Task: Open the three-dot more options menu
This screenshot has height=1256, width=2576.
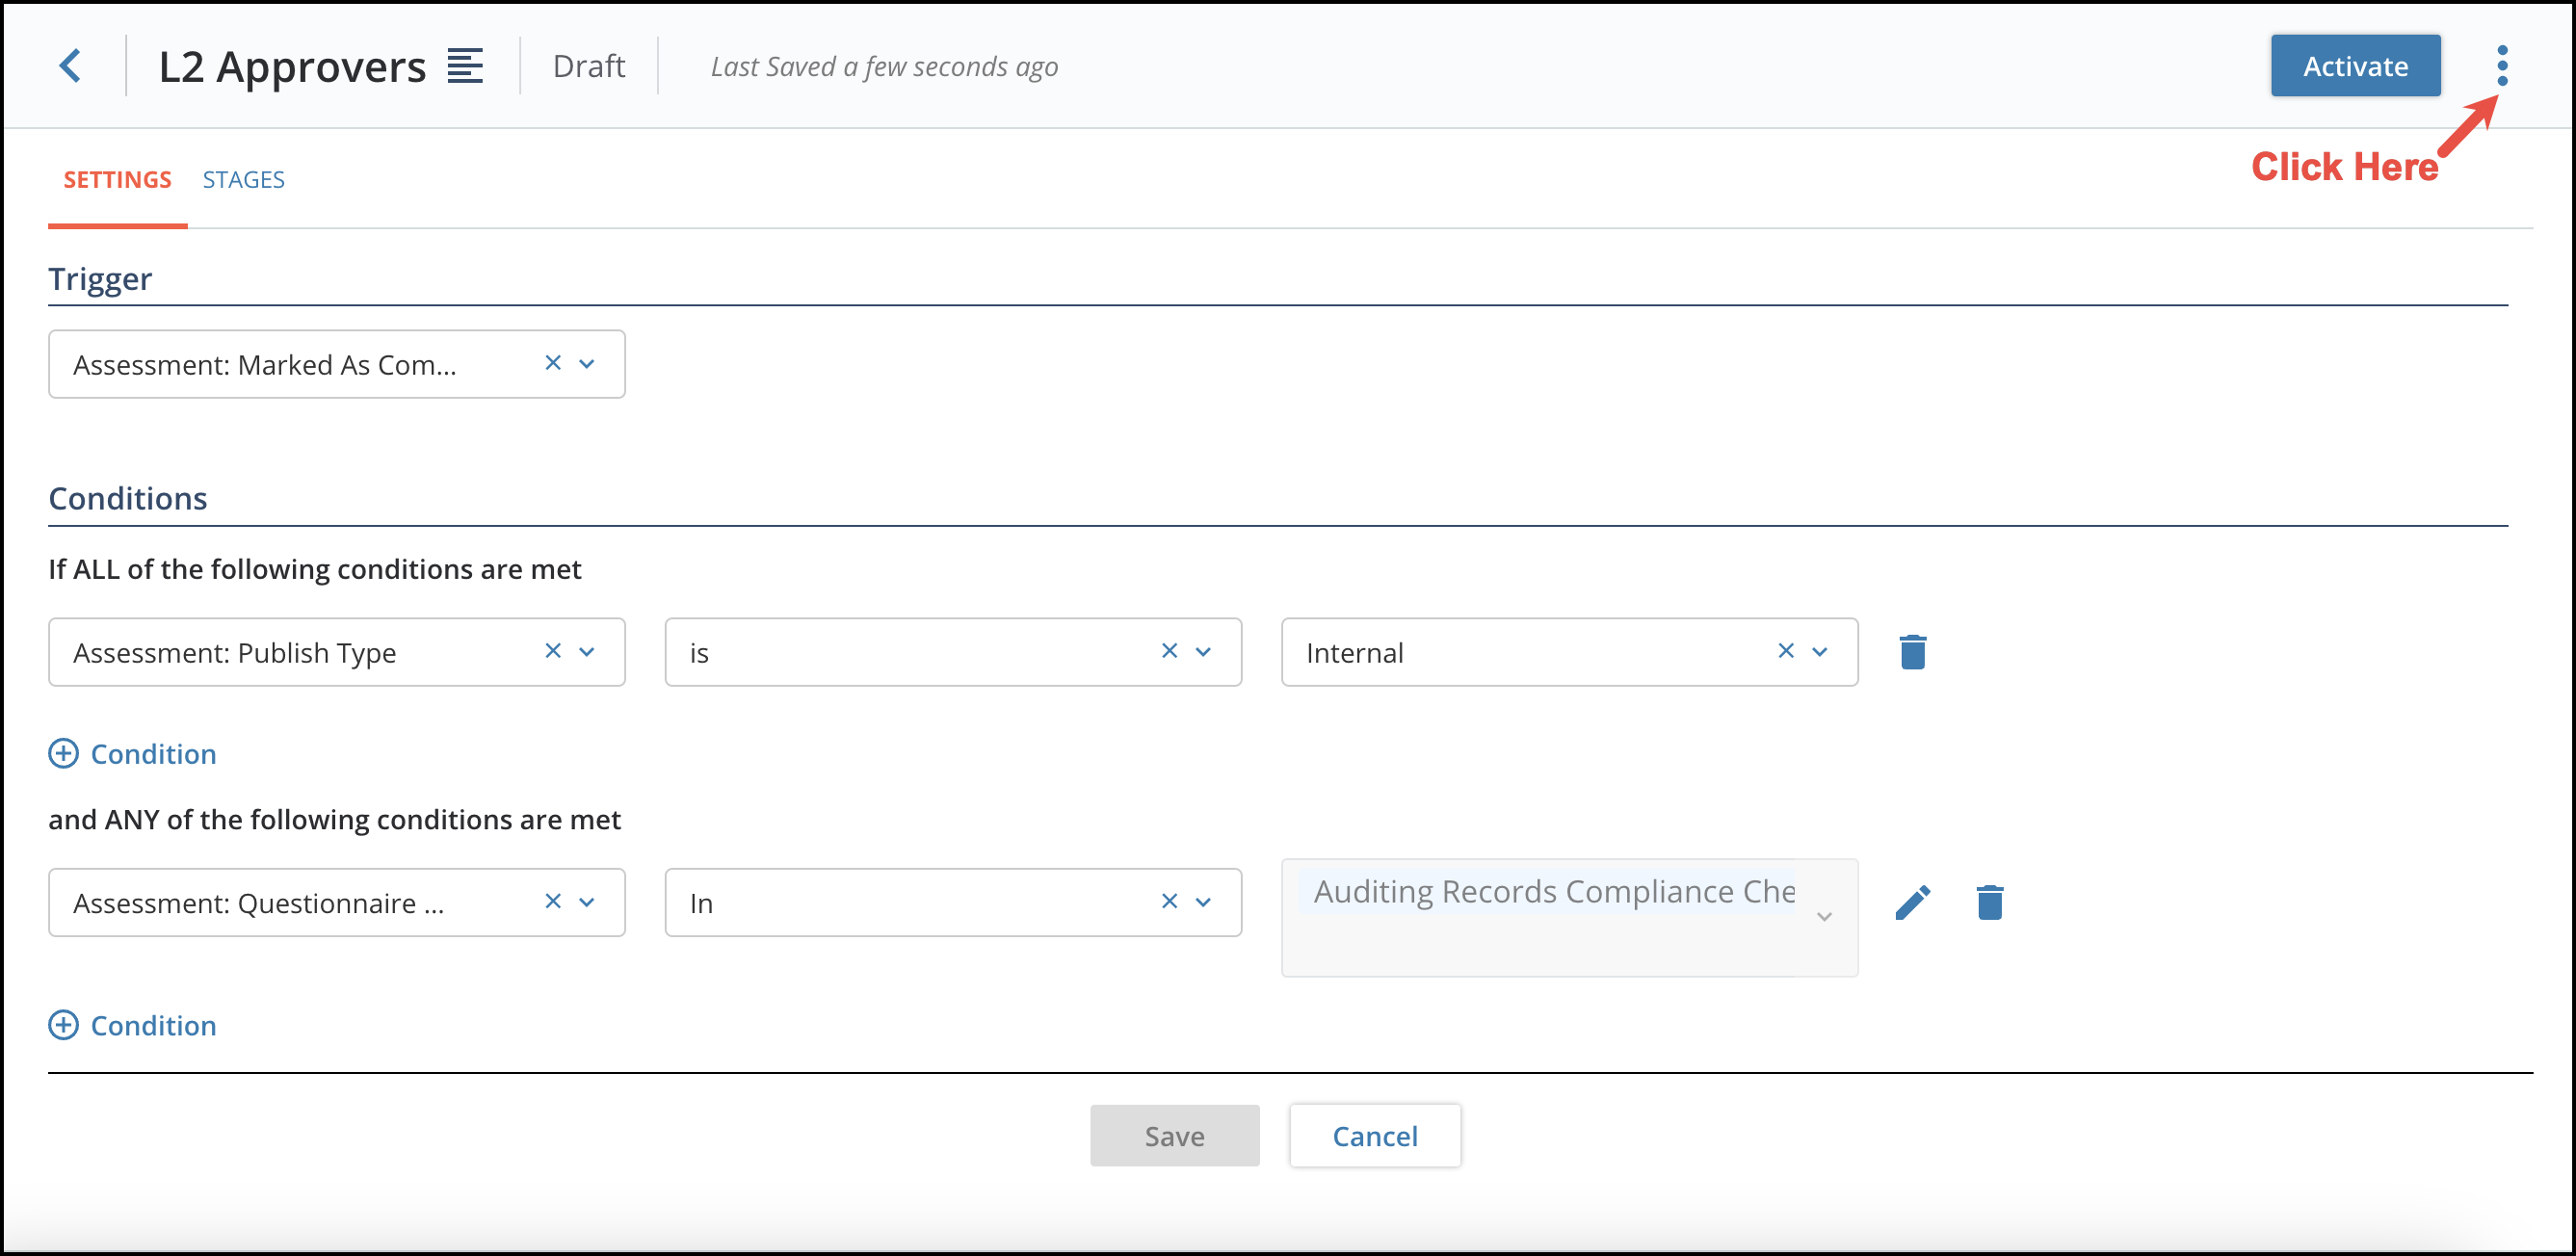Action: tap(2502, 66)
